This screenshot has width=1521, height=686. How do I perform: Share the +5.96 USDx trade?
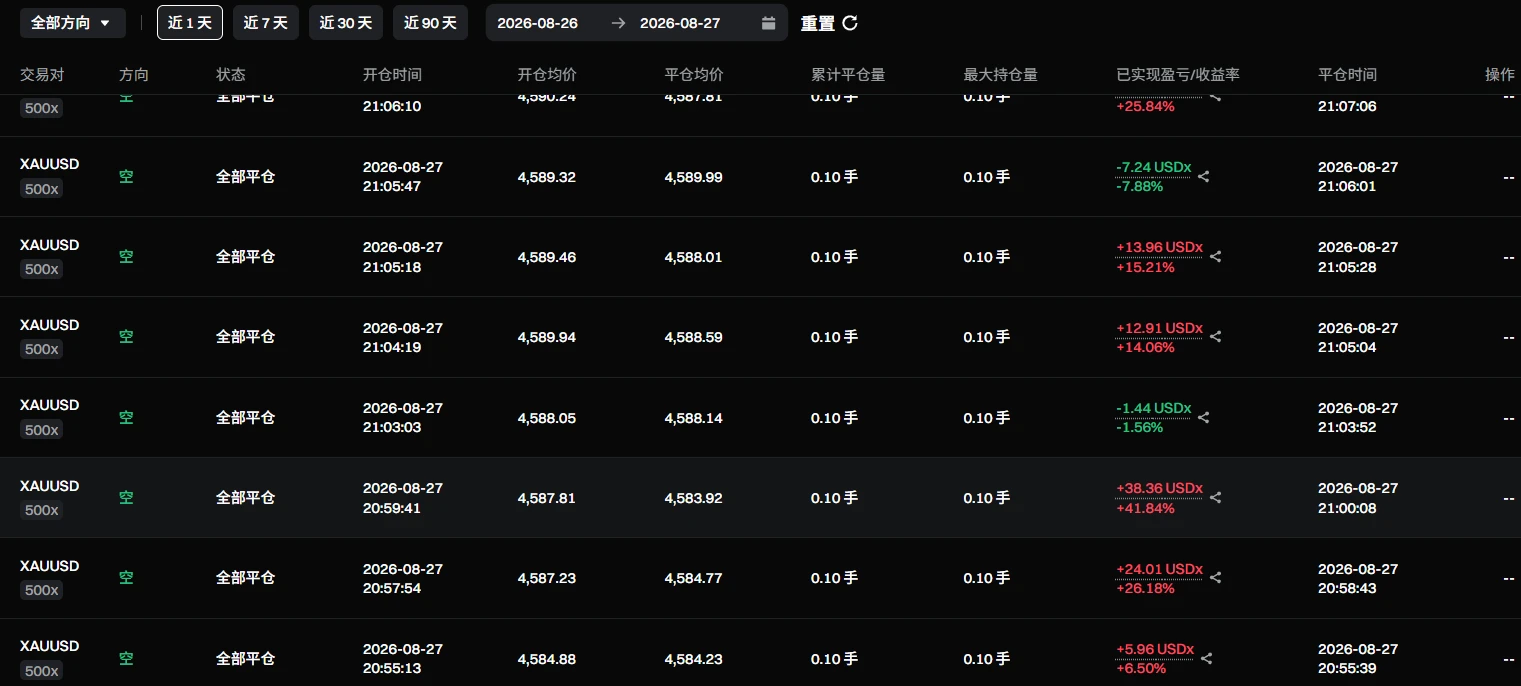point(1207,659)
